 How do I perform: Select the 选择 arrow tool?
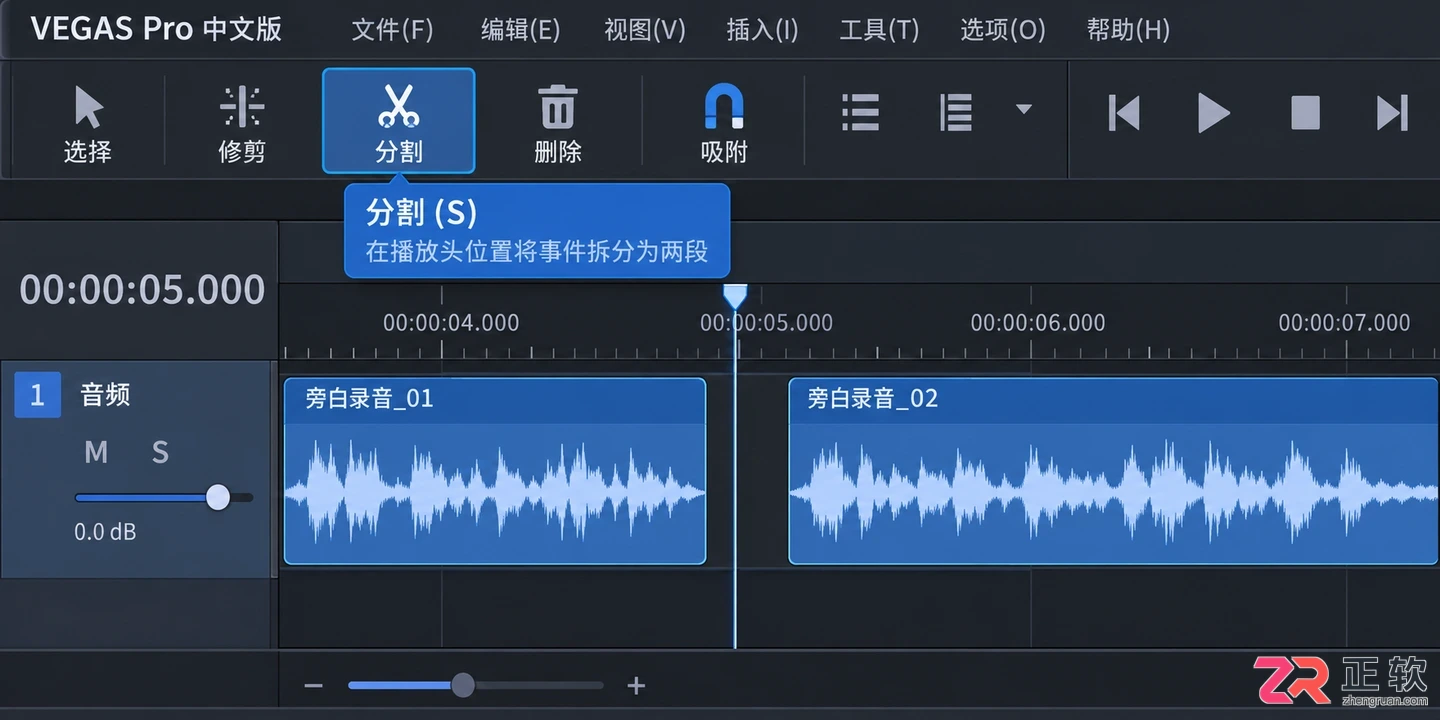(88, 123)
